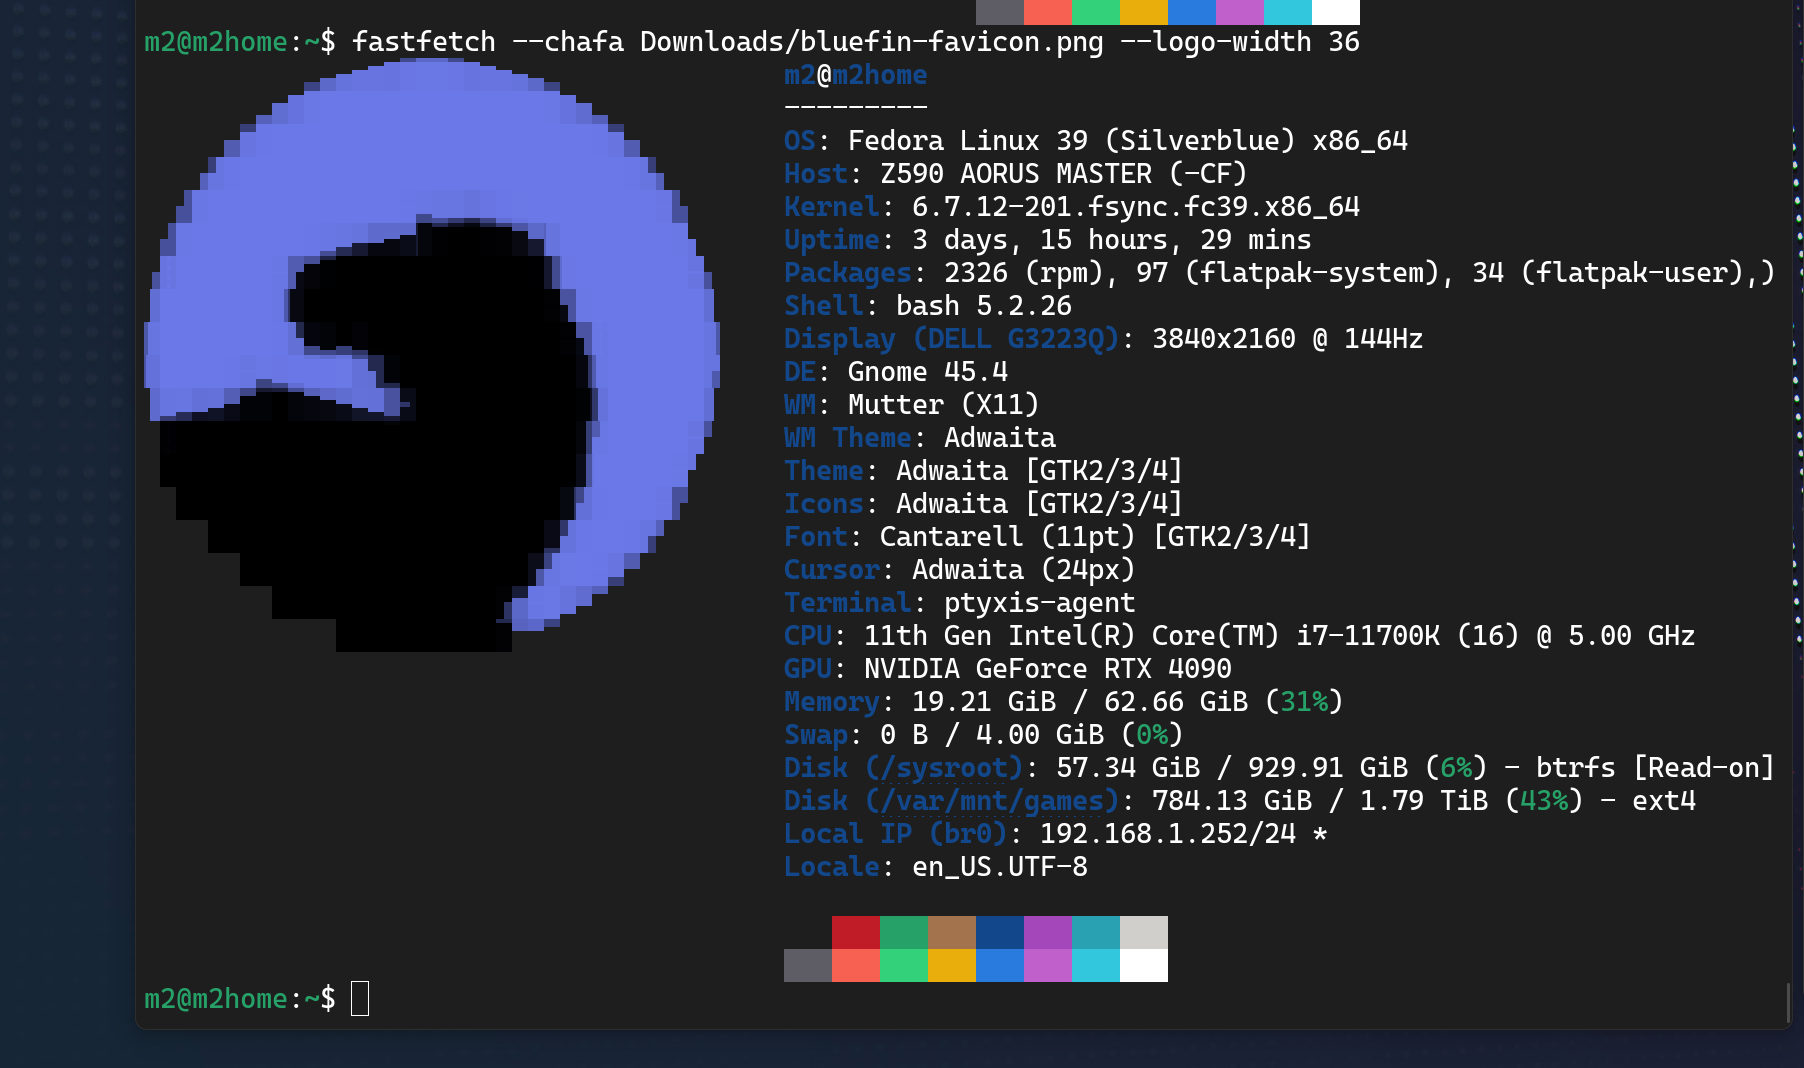
Task: Pick the dark red swatch in bottom palette
Action: pyautogui.click(x=856, y=932)
